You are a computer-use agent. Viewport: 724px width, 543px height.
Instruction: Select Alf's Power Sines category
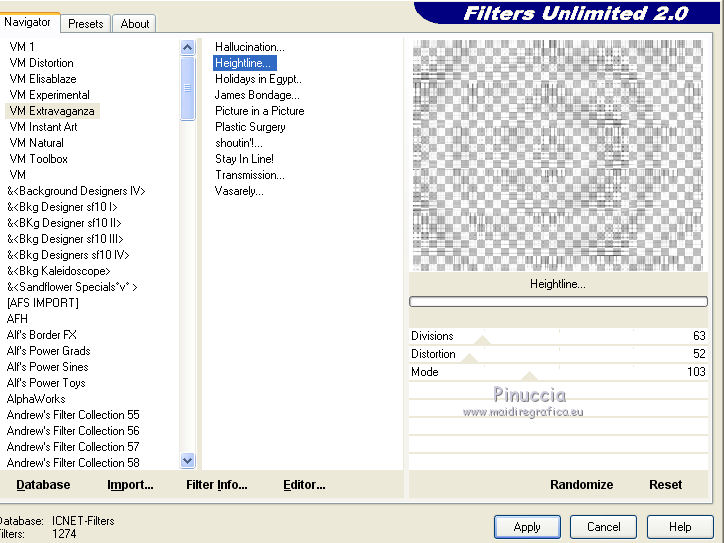pos(48,367)
